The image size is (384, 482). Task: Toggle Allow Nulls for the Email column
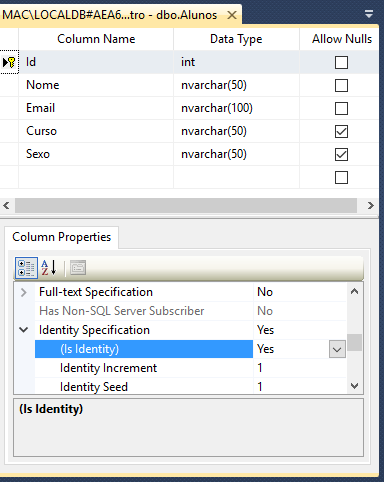[x=341, y=108]
